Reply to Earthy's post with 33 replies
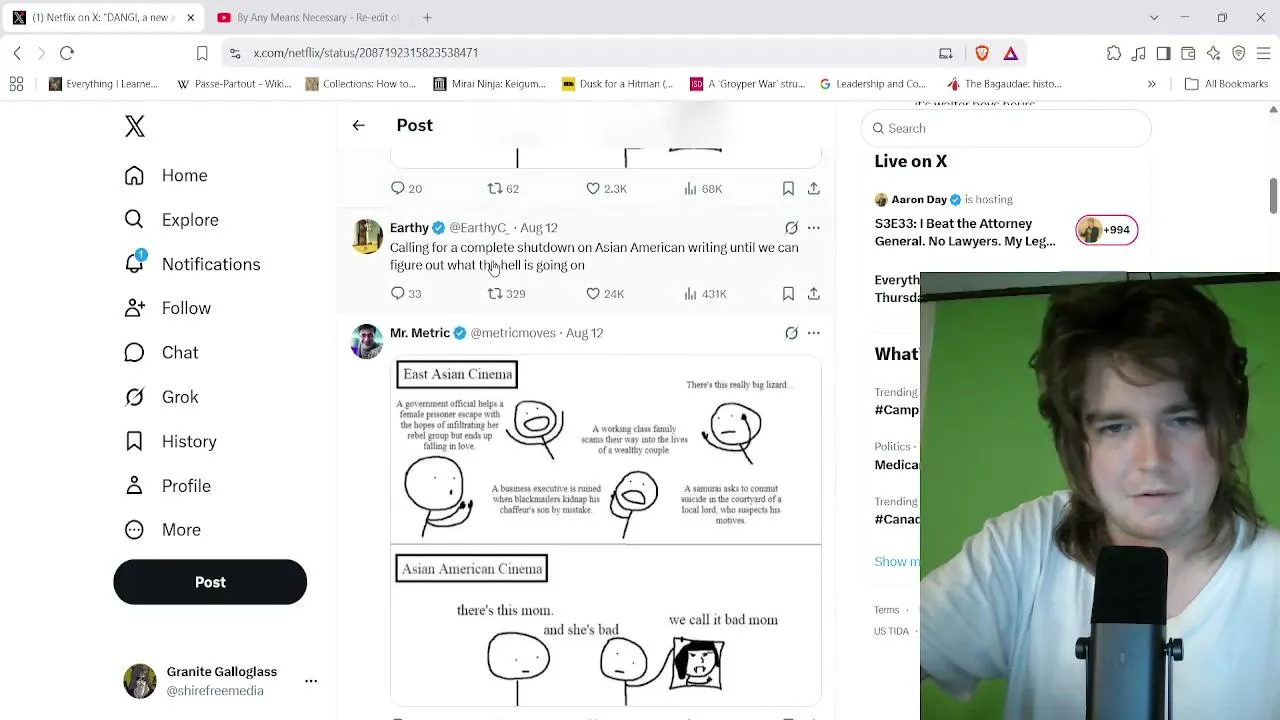The image size is (1280, 720). 406,293
